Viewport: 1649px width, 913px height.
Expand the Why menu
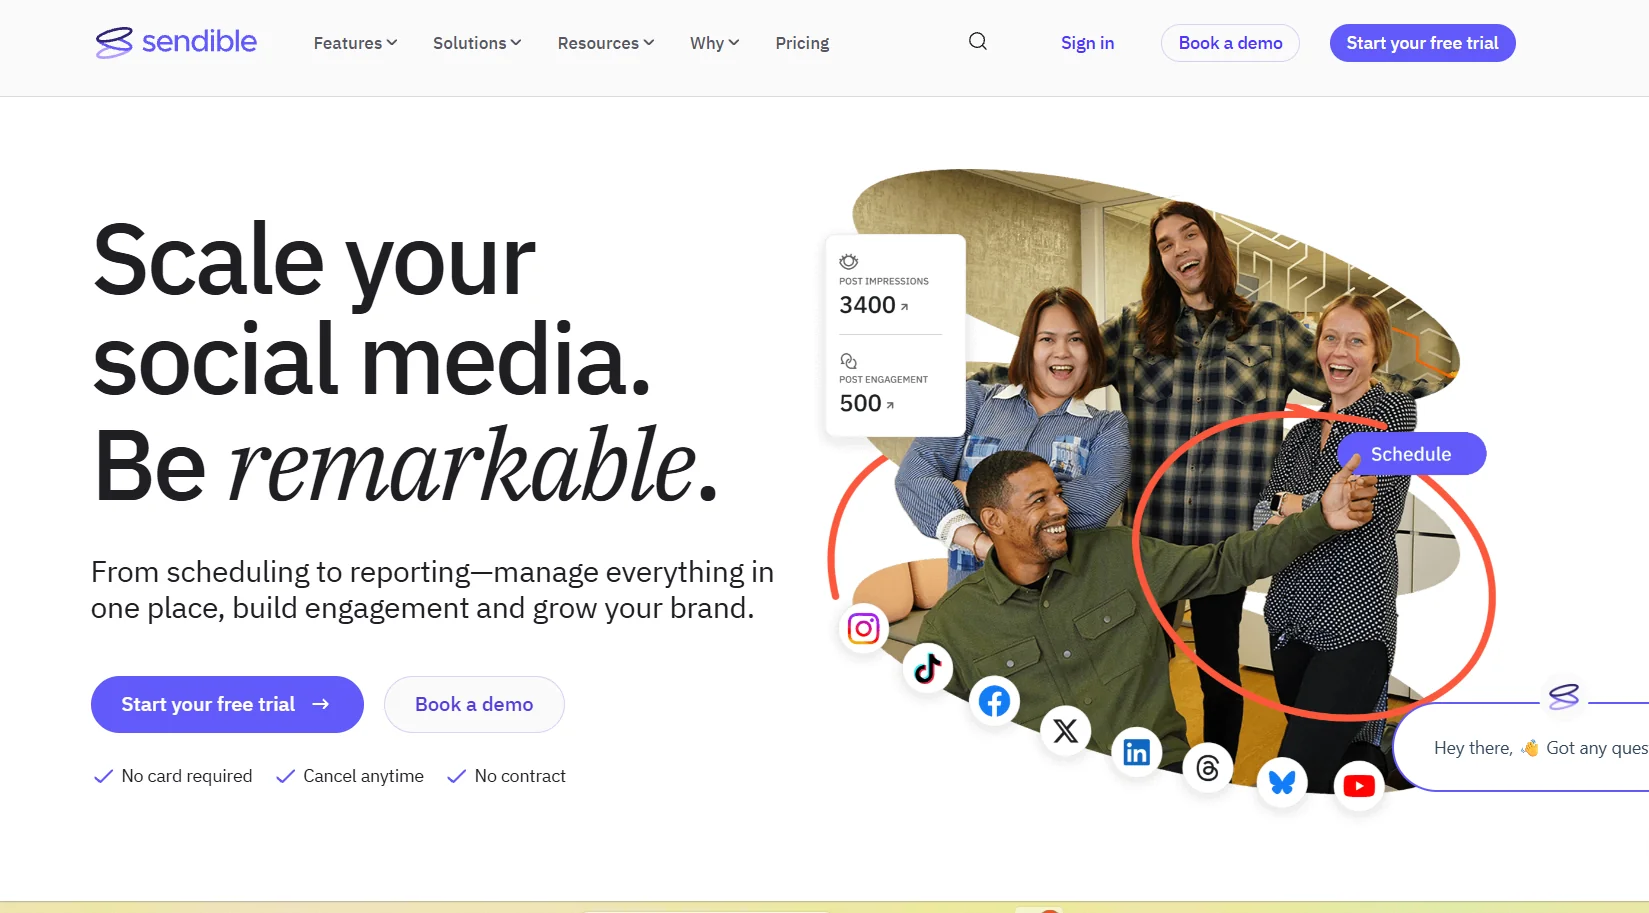[714, 43]
